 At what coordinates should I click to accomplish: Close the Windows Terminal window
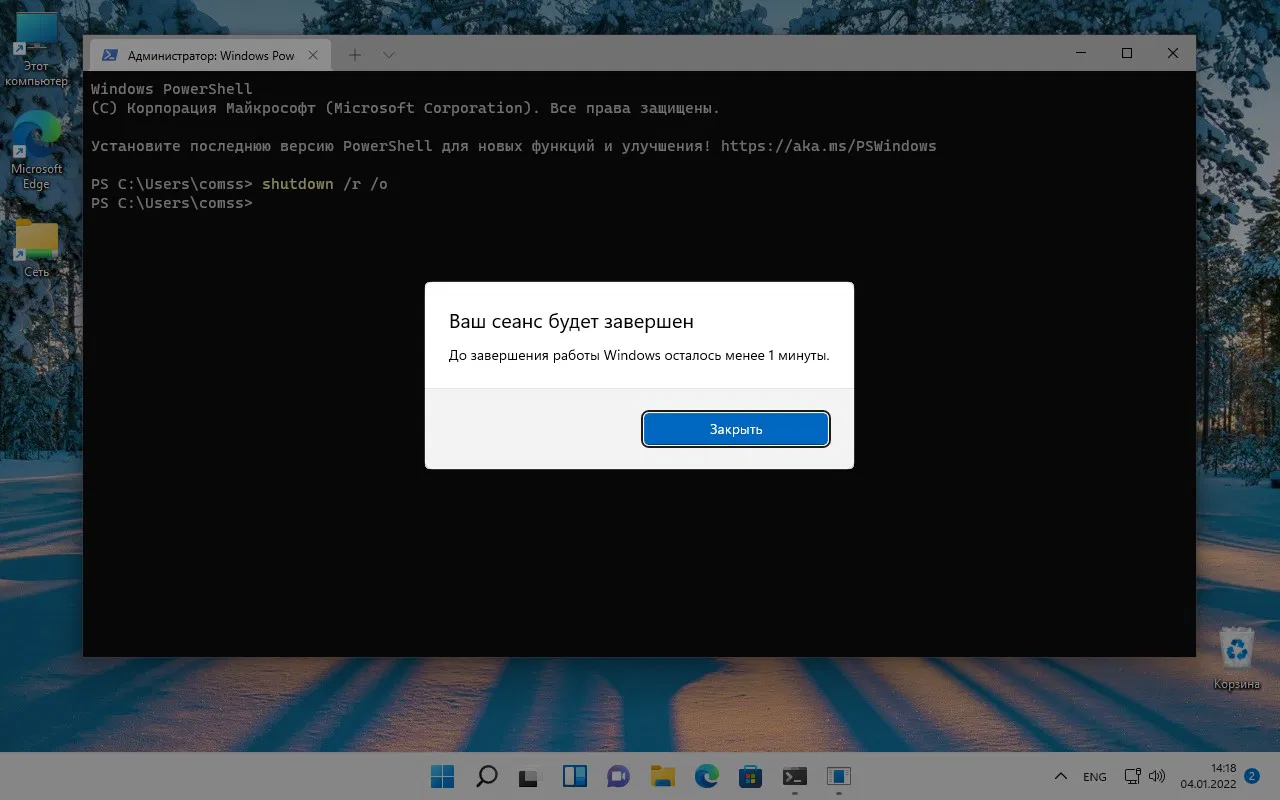(x=1173, y=53)
